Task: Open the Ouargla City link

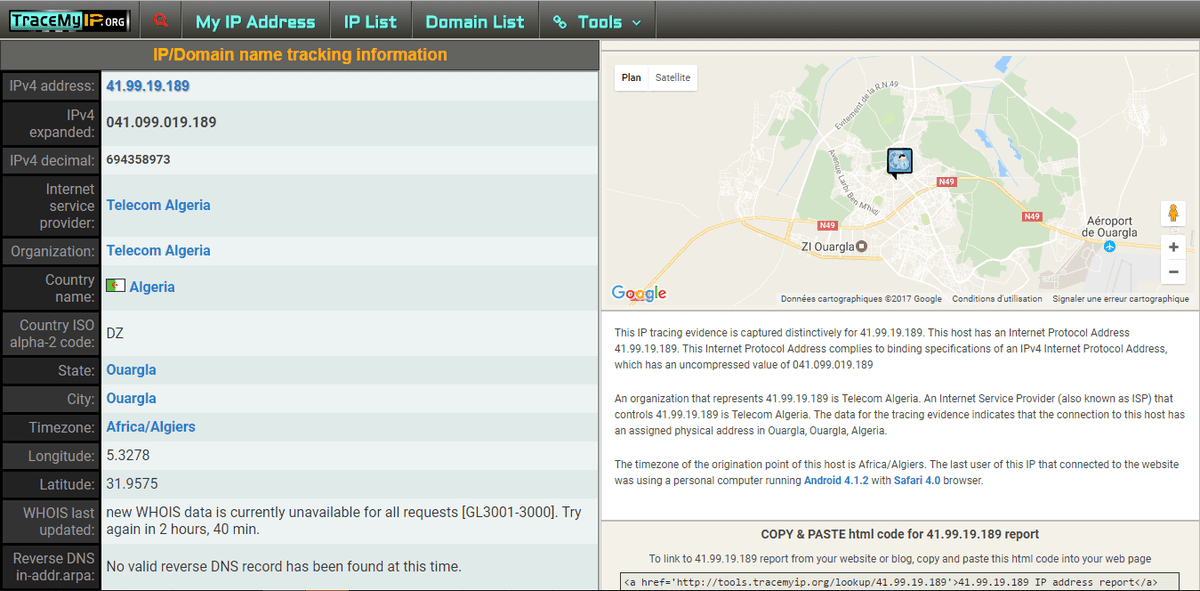Action: point(131,398)
